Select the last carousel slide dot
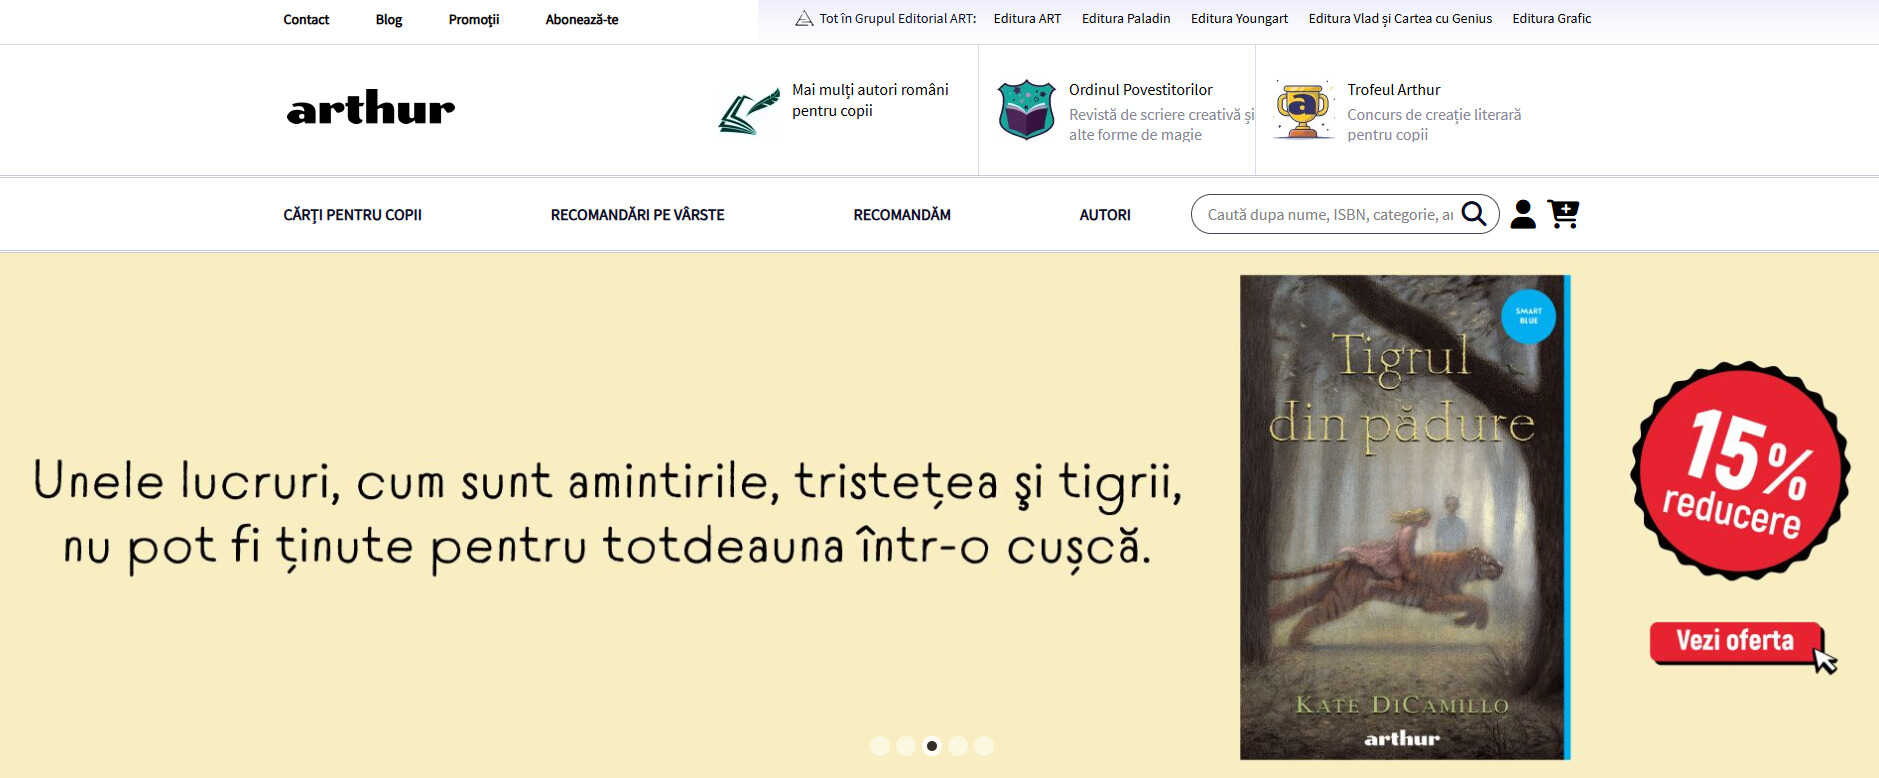 [984, 746]
